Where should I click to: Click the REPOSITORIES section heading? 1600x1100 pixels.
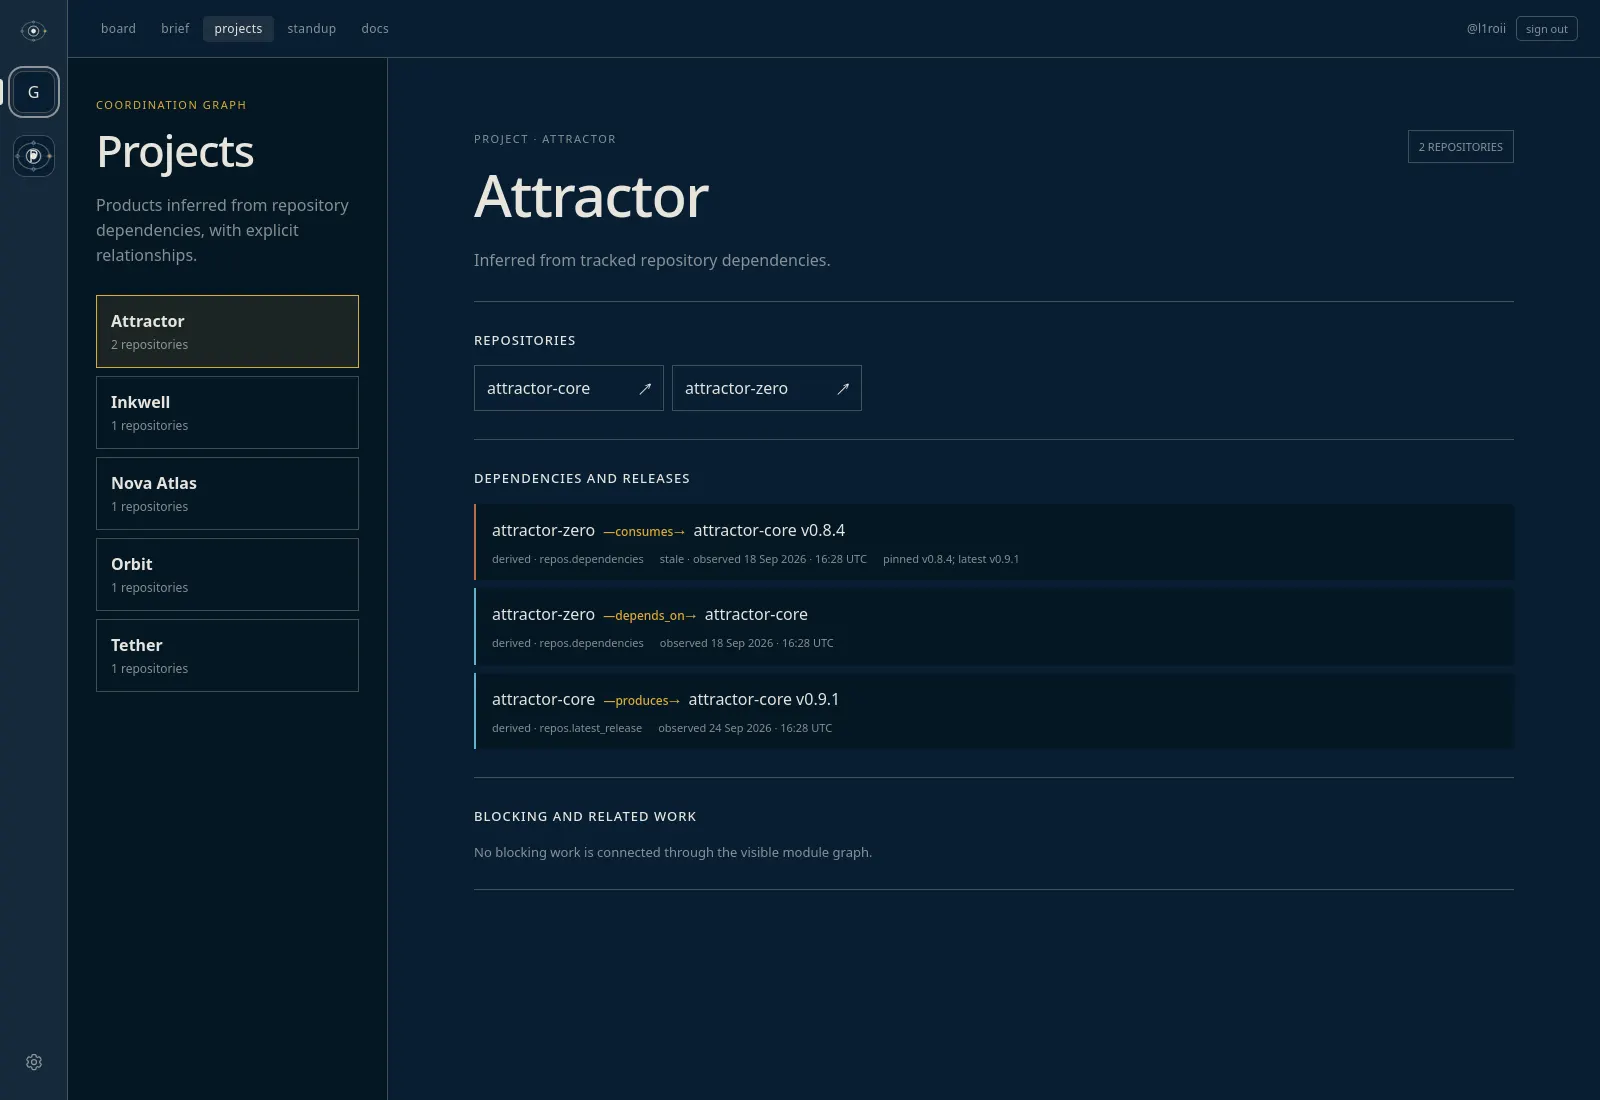(525, 341)
